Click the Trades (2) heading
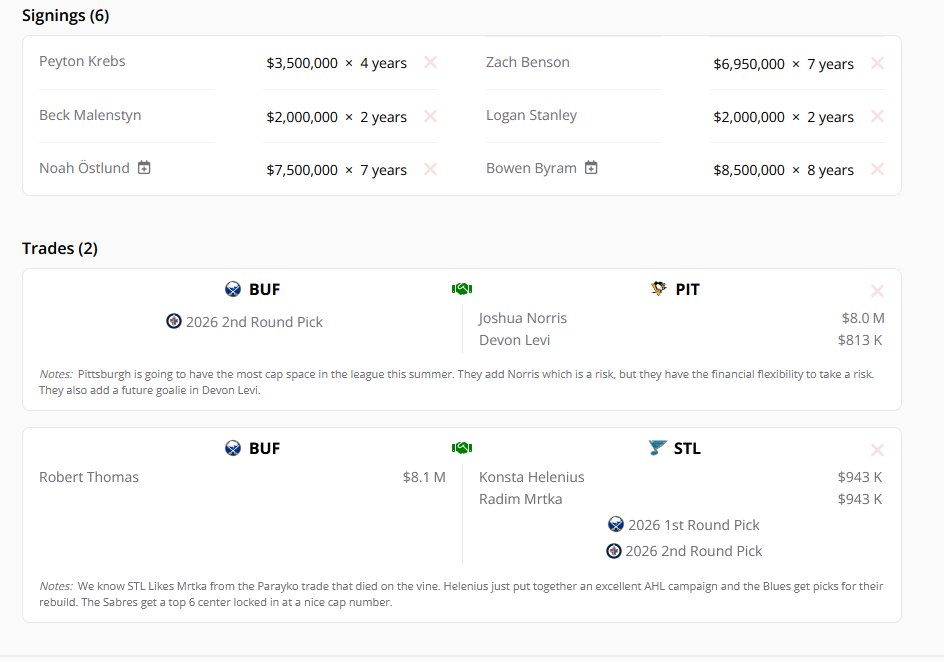 (60, 248)
